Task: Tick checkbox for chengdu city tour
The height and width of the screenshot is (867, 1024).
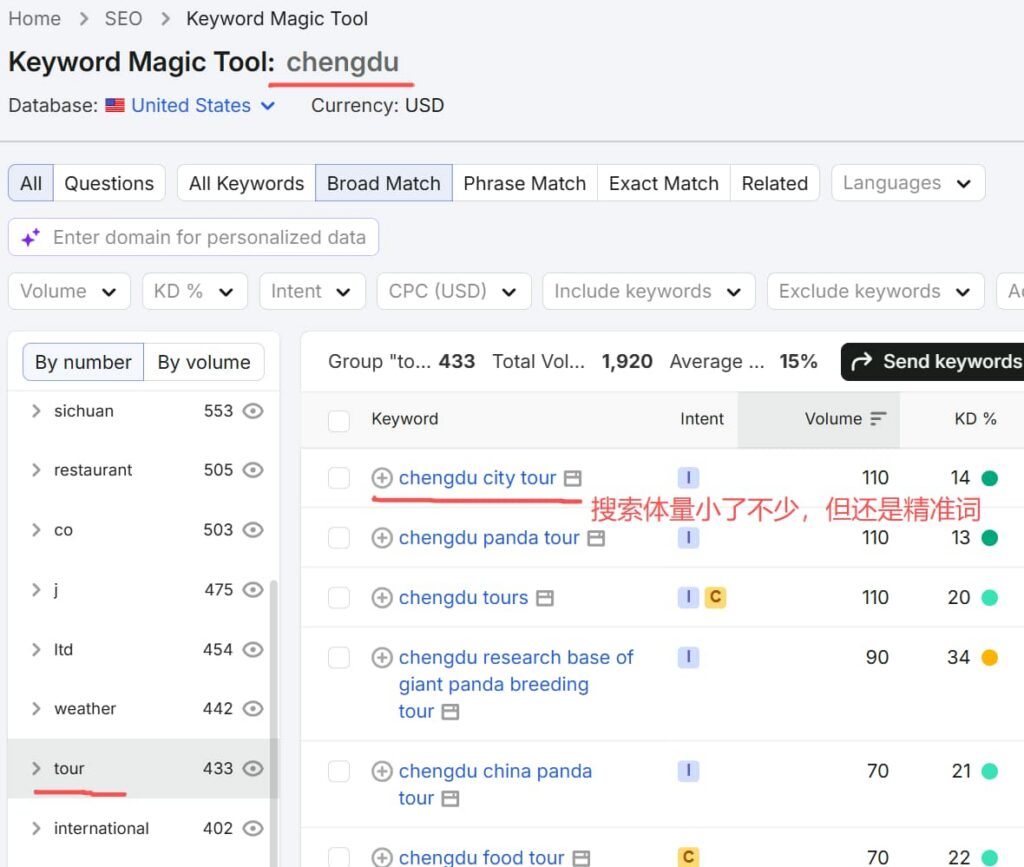Action: coord(339,478)
